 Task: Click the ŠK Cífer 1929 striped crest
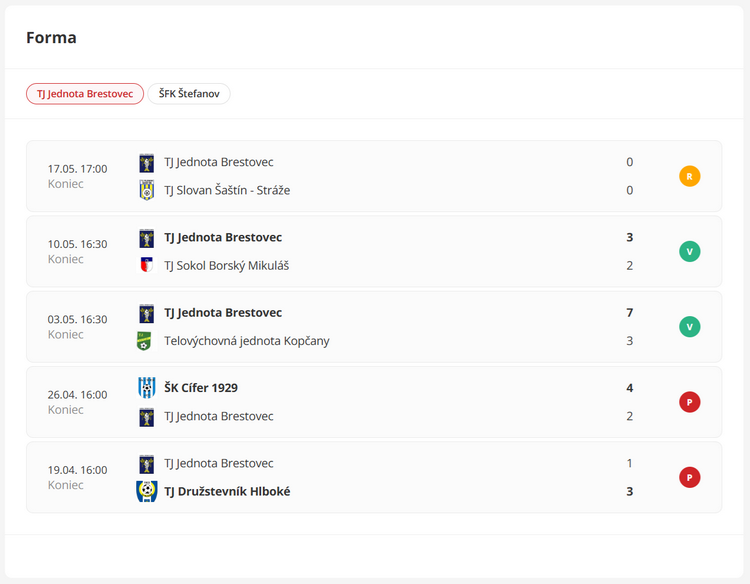(x=146, y=387)
